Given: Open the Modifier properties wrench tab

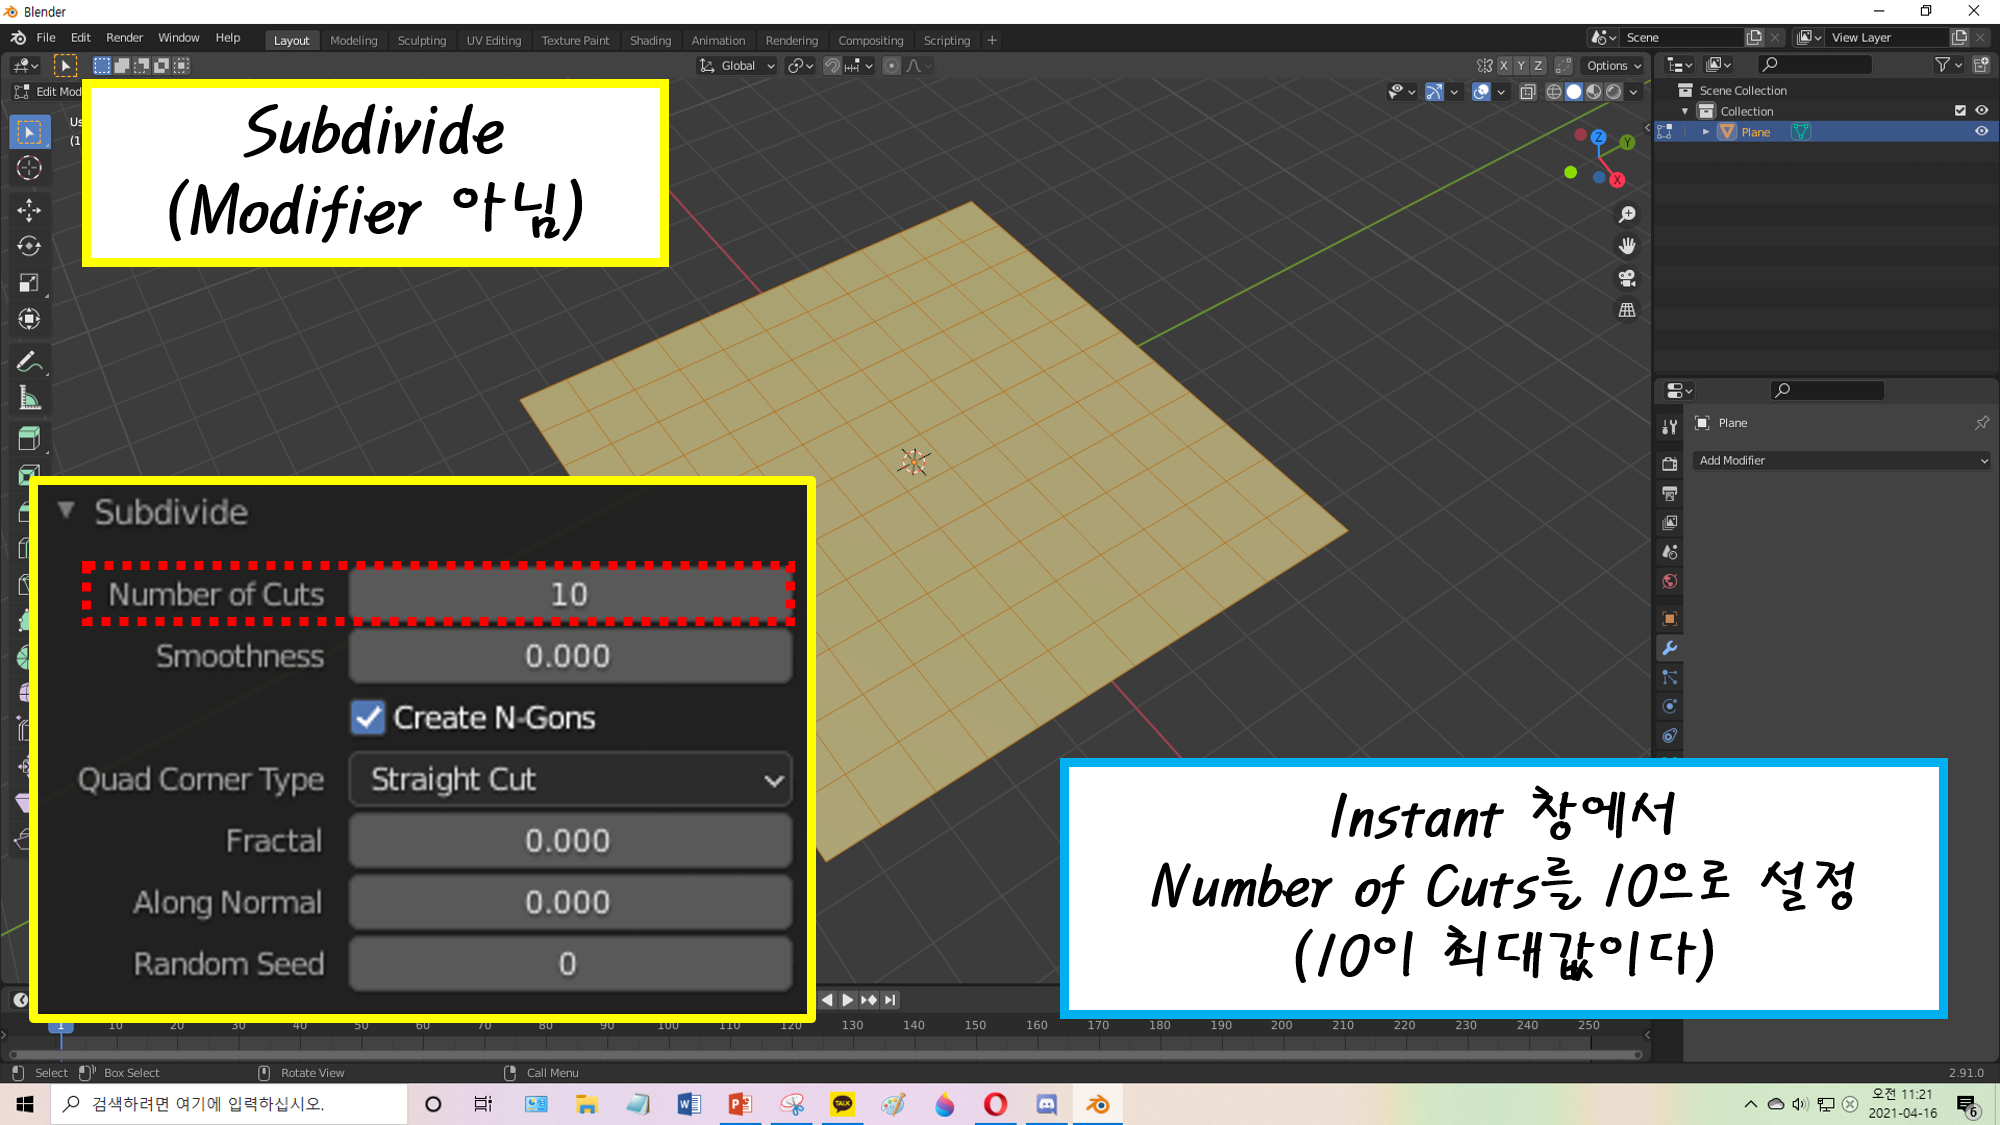Looking at the screenshot, I should tap(1669, 648).
